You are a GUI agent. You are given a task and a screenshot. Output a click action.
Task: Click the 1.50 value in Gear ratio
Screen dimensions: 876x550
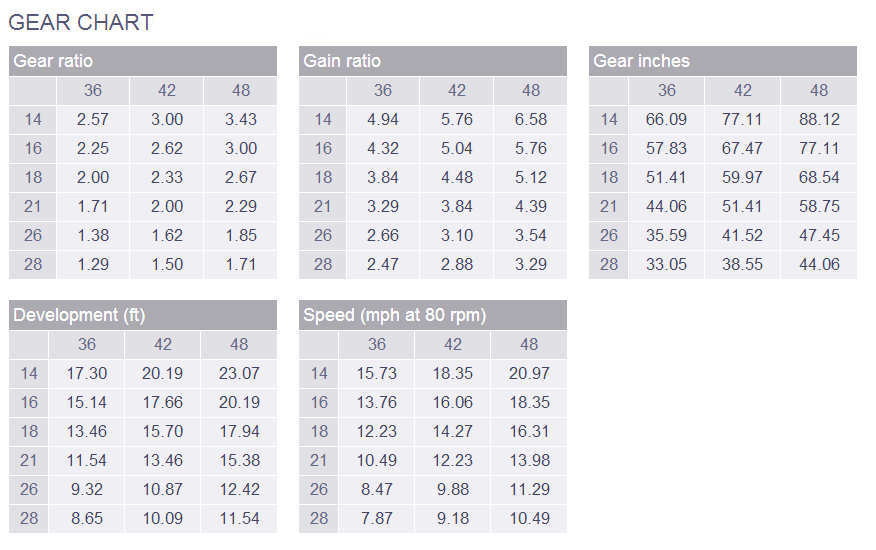click(x=167, y=264)
